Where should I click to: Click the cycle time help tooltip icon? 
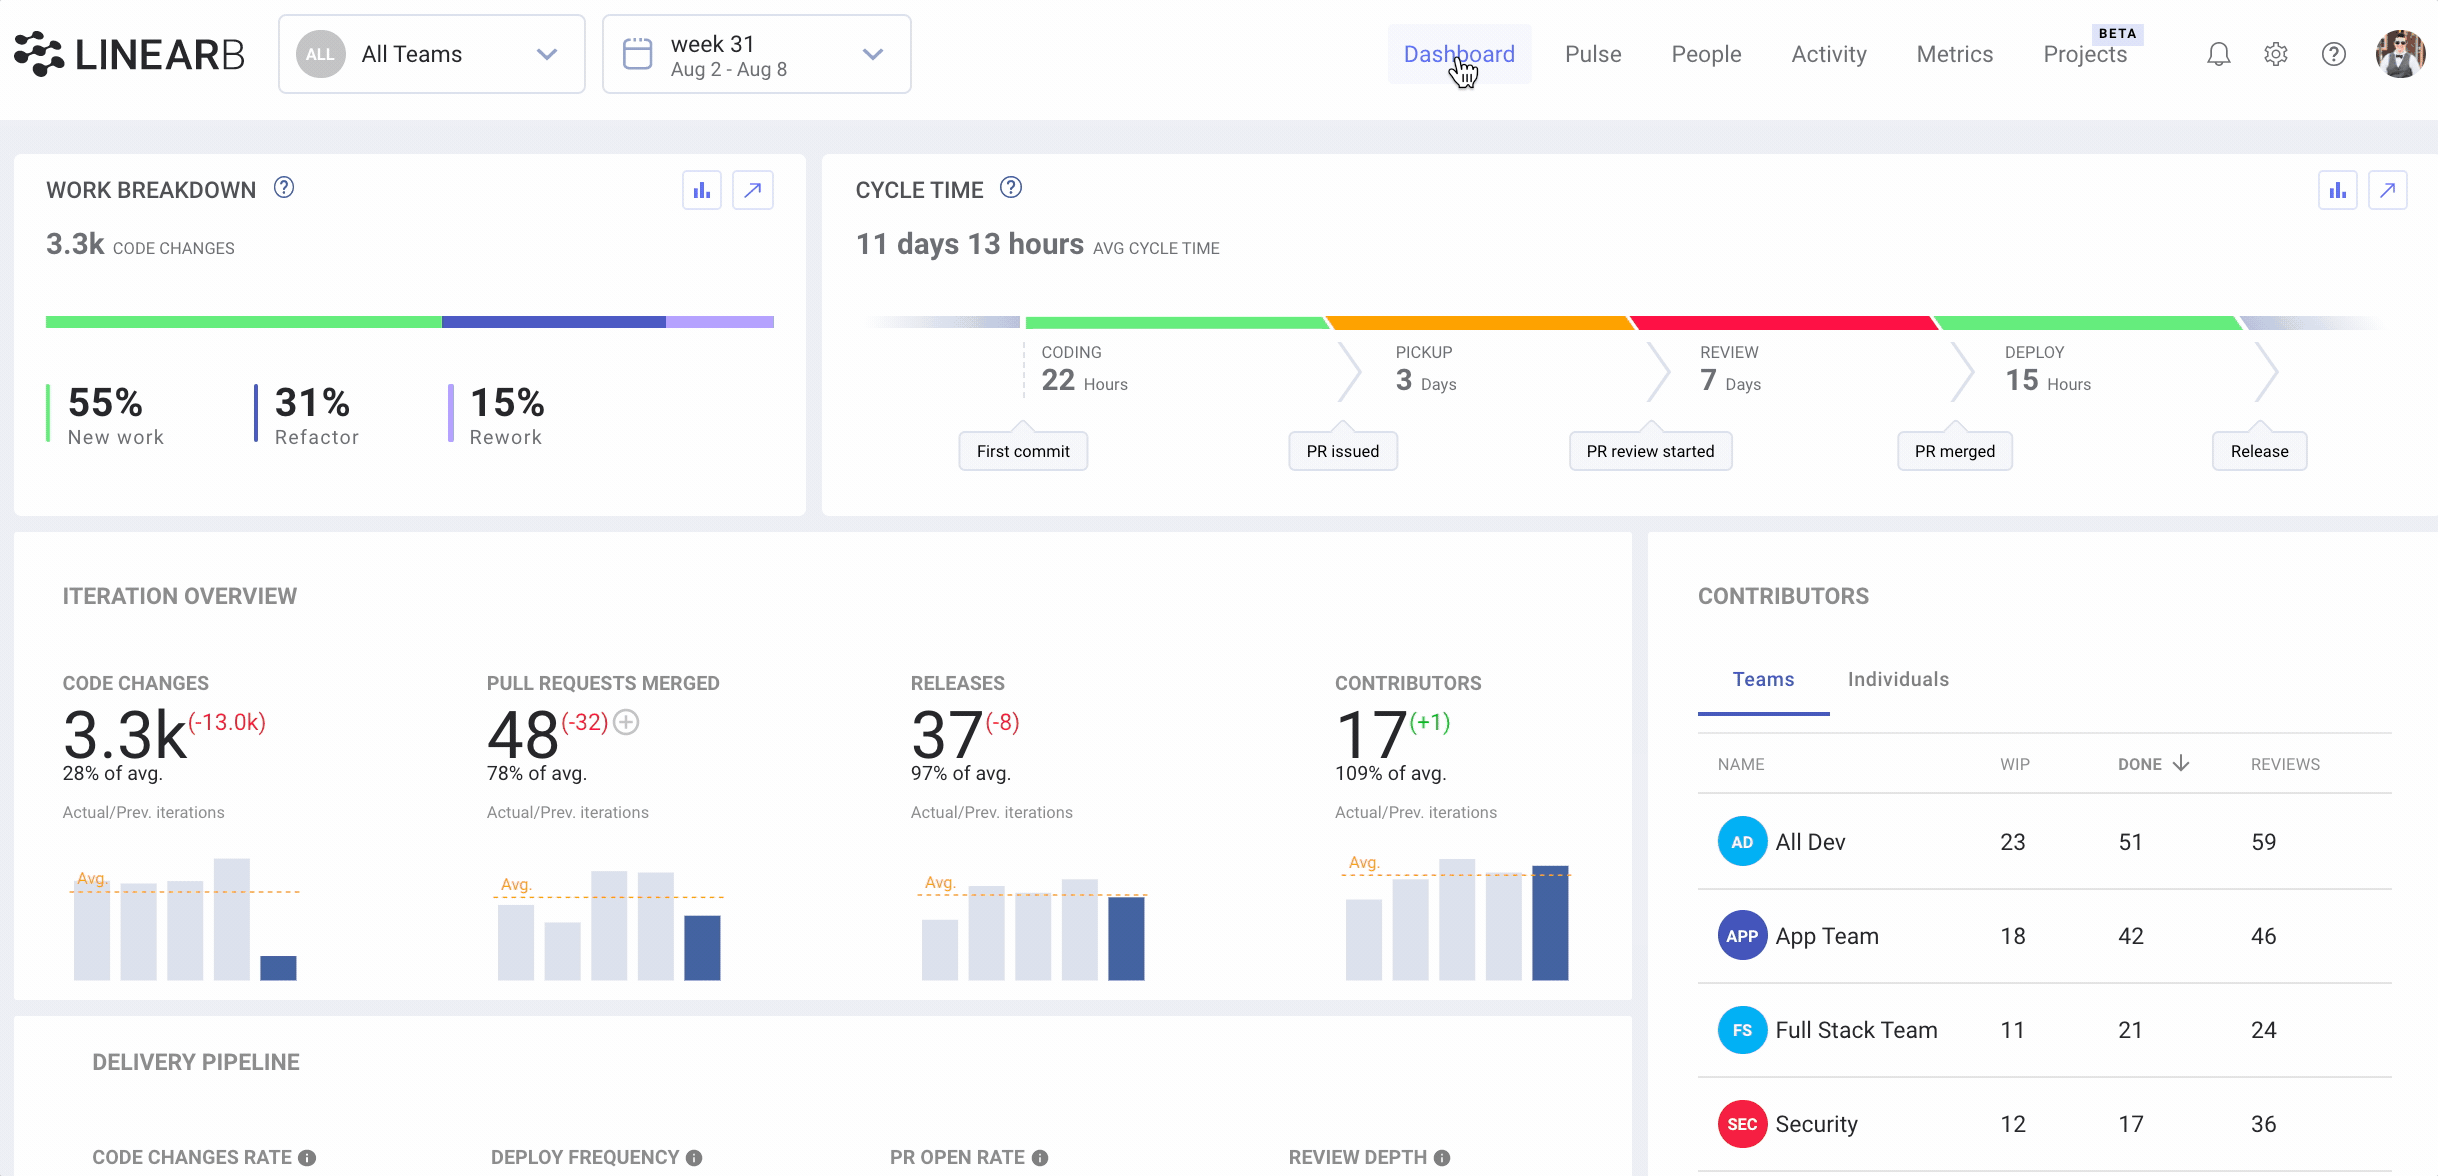[x=1011, y=188]
